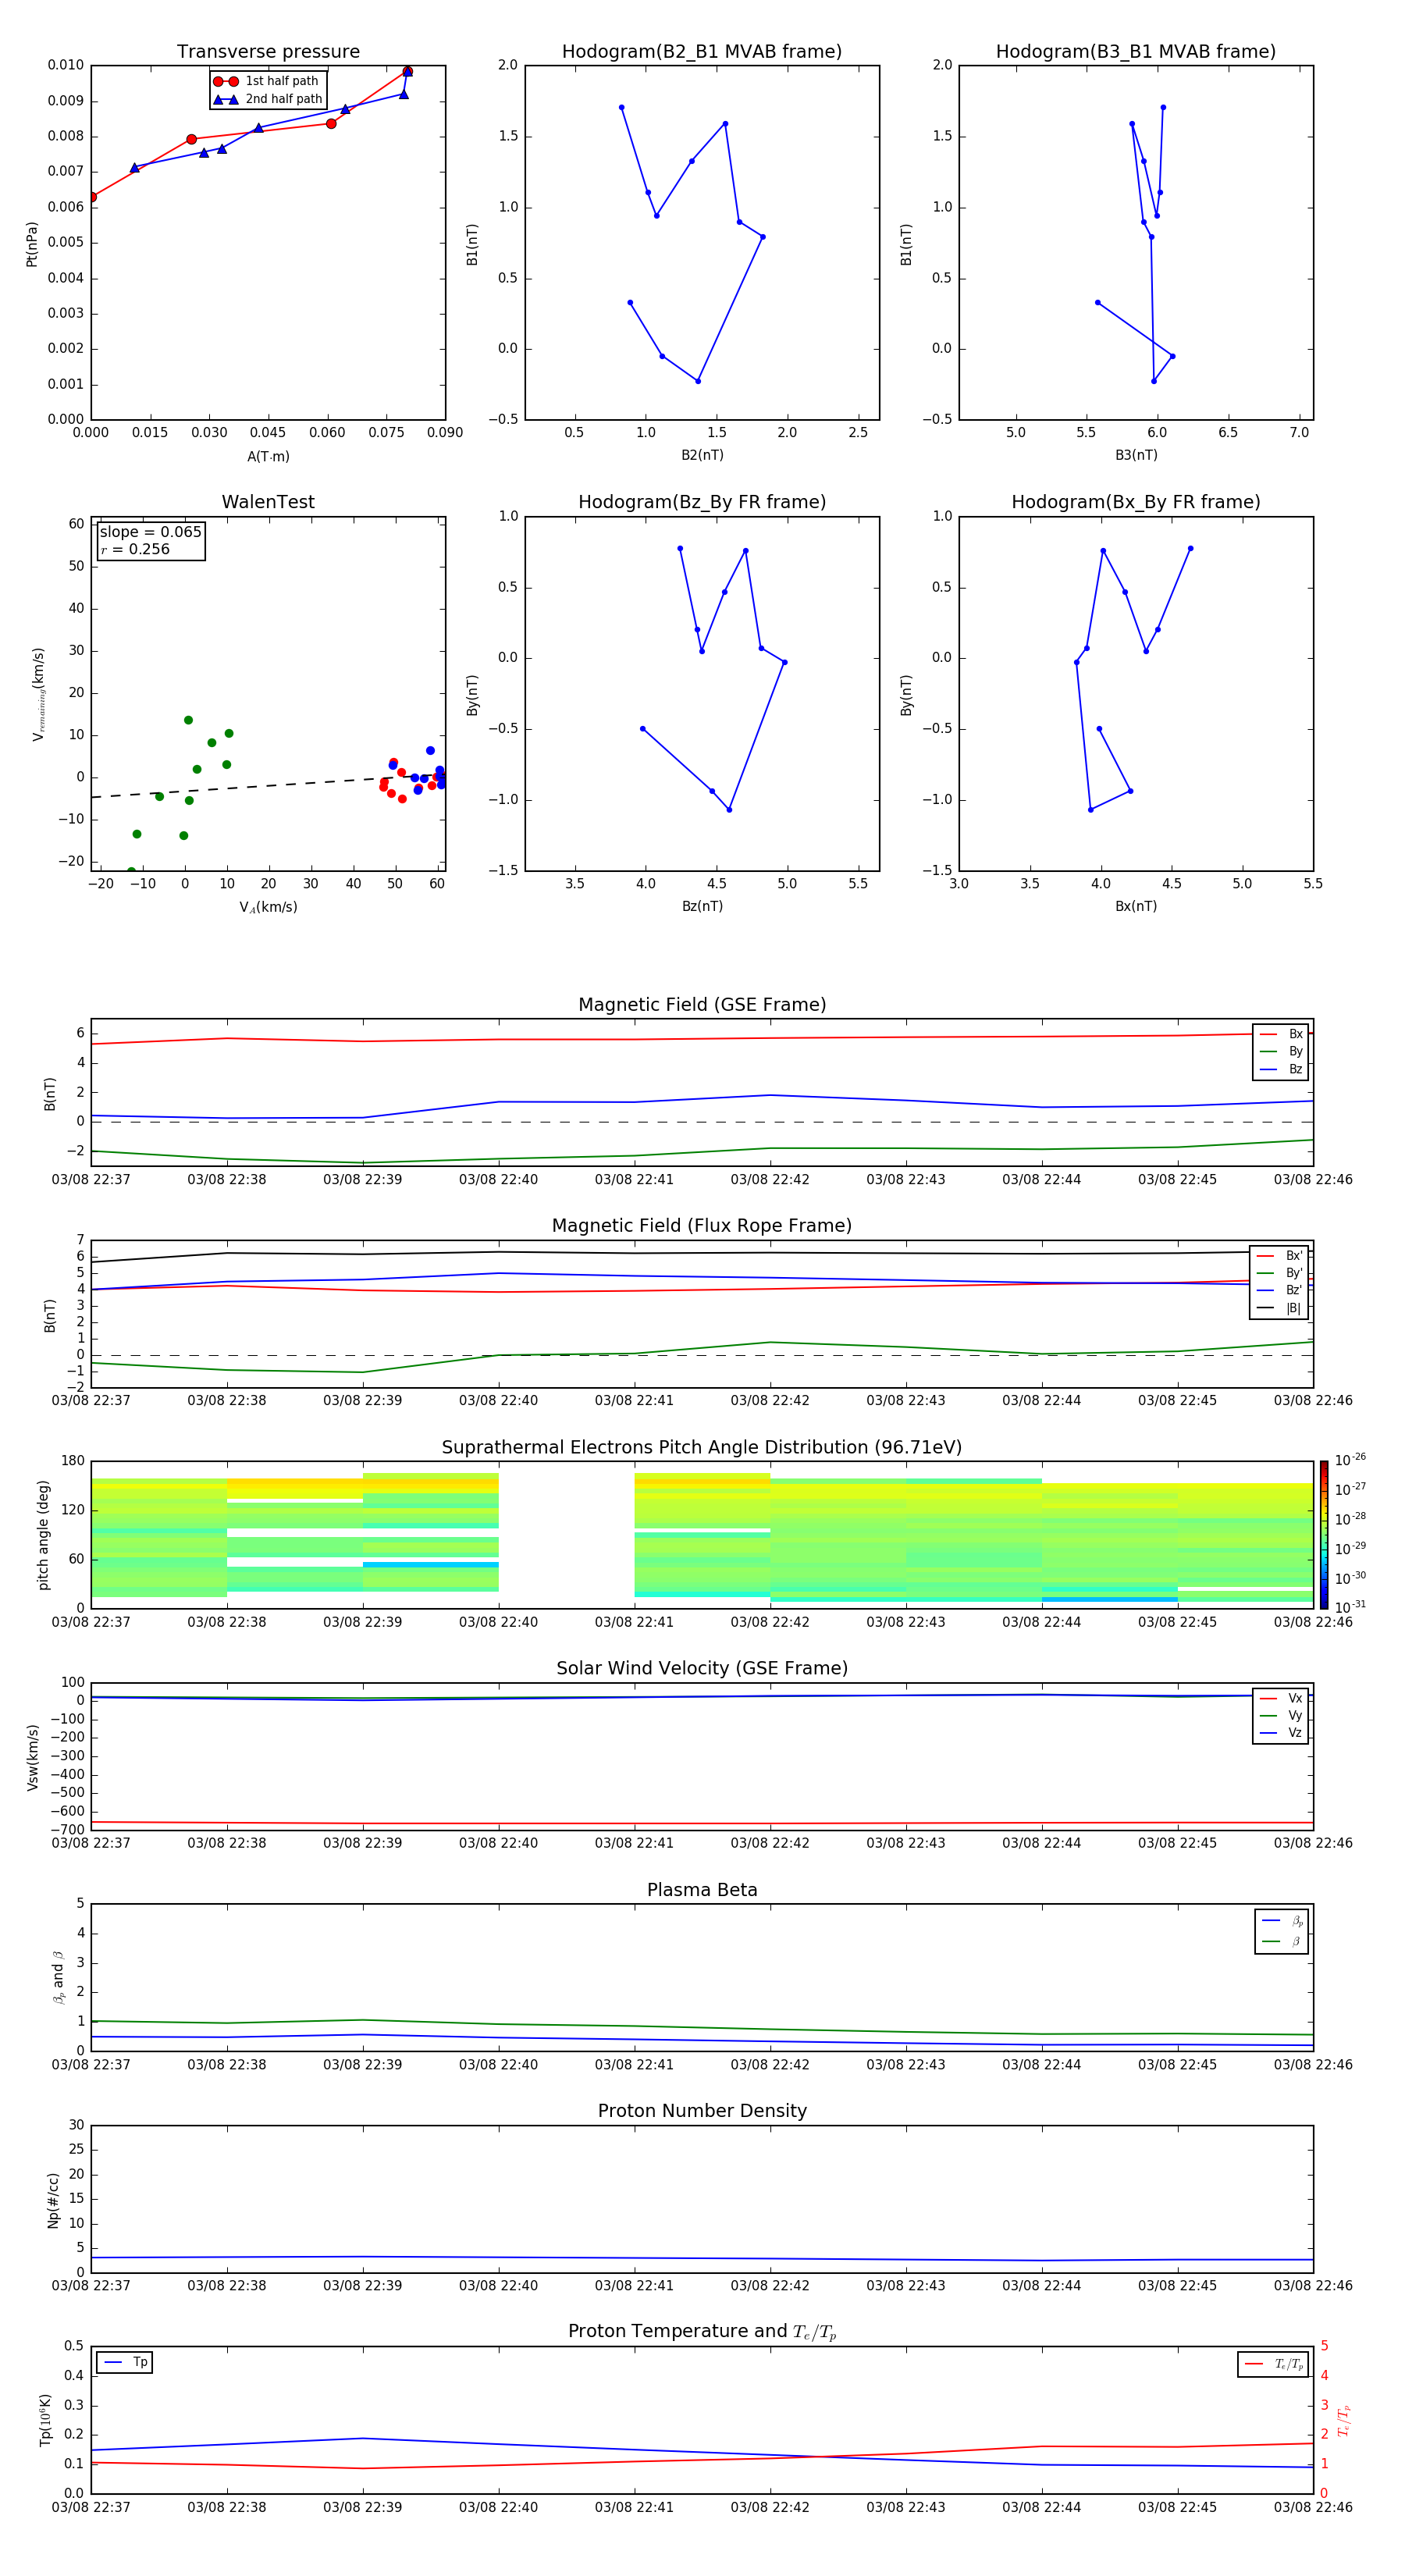The width and height of the screenshot is (1405, 2576).
Task: Click the red Te/Tp right-axis label
Action: (x=1345, y=2420)
